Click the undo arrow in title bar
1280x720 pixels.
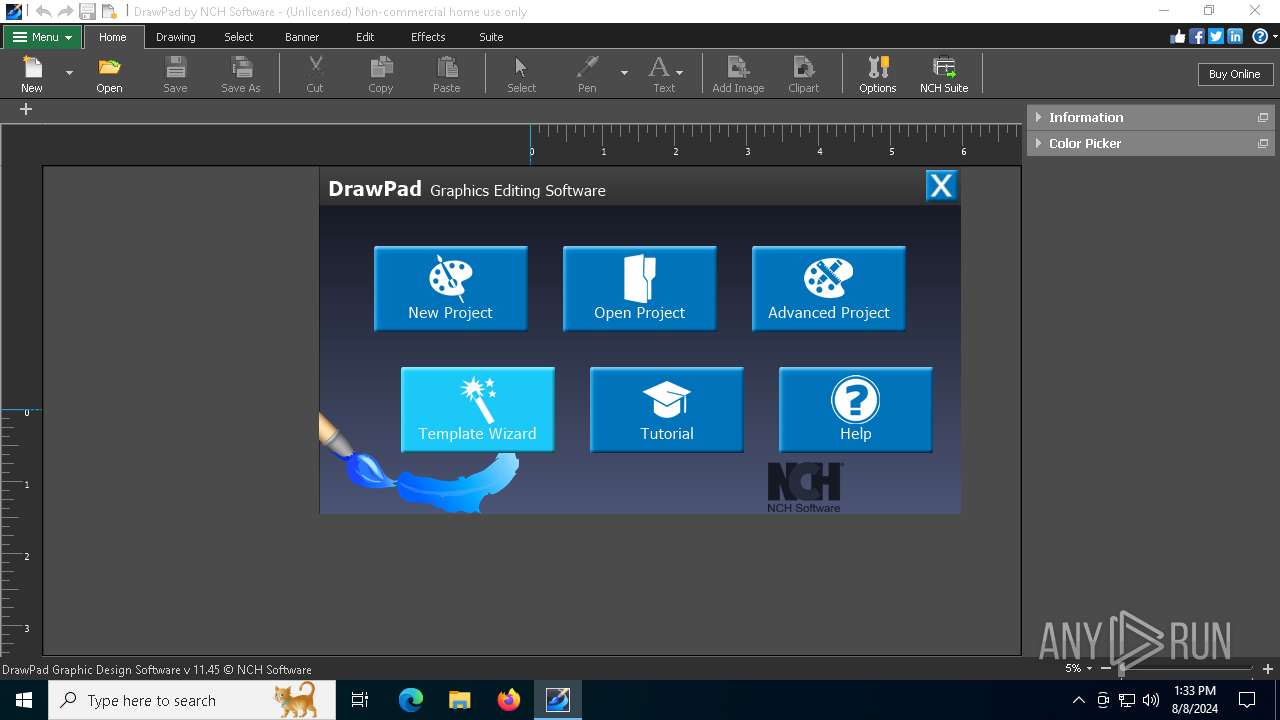(43, 11)
